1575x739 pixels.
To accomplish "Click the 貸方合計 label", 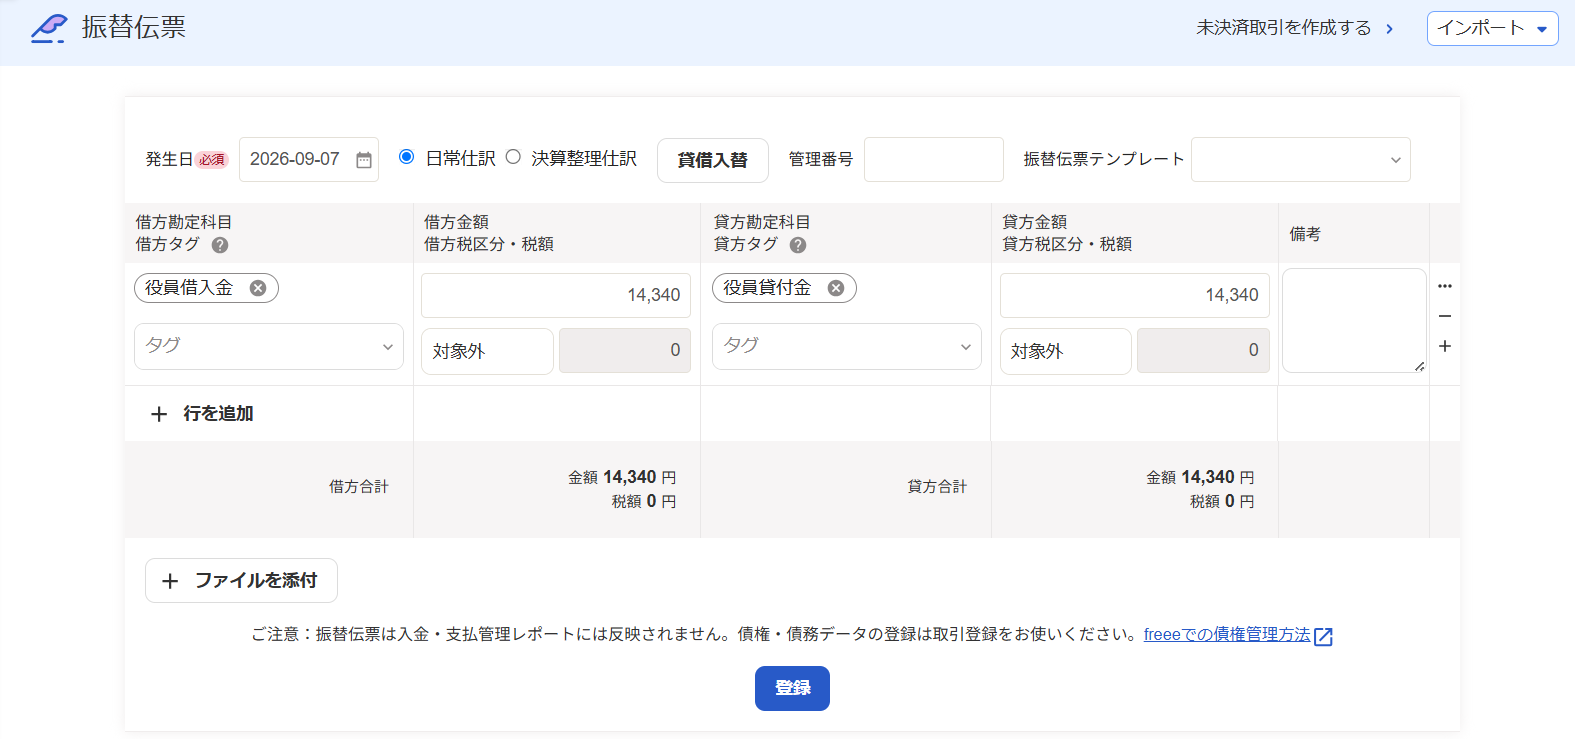I will point(937,487).
